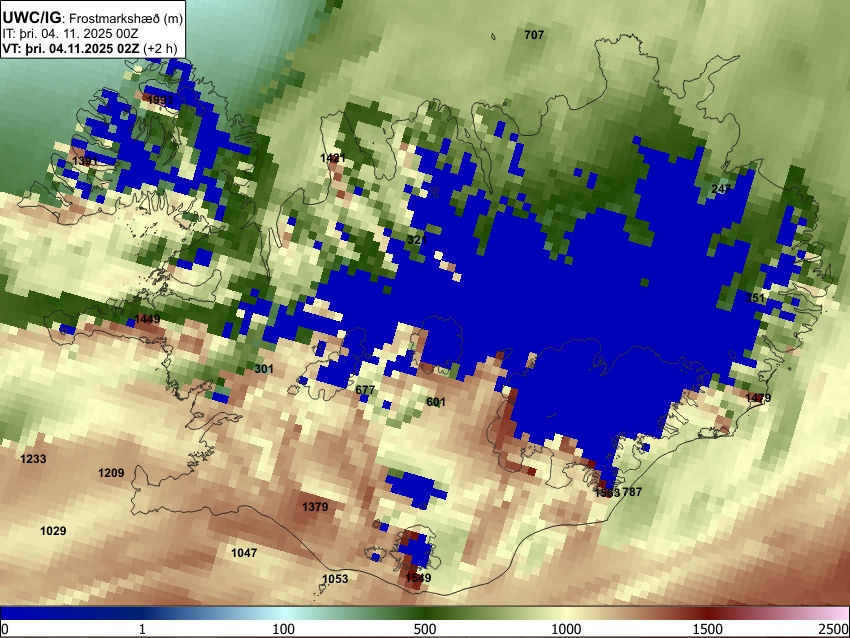Click the UWC/IG Frostmarkshæð title text
Viewport: 850px width, 638px height.
coord(93,18)
